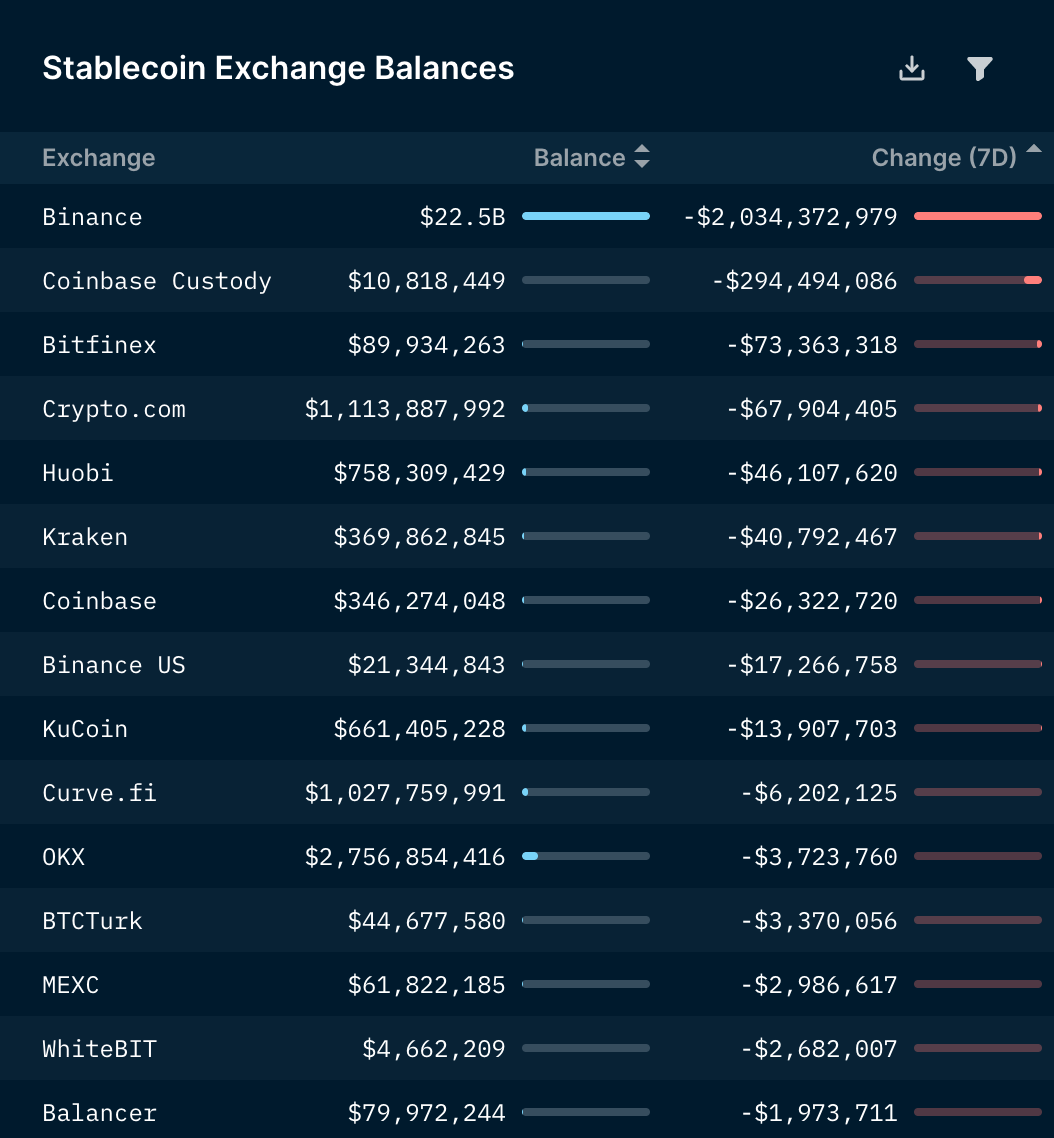The width and height of the screenshot is (1054, 1138).
Task: Select the KuCoin exchange name
Action: [x=85, y=729]
